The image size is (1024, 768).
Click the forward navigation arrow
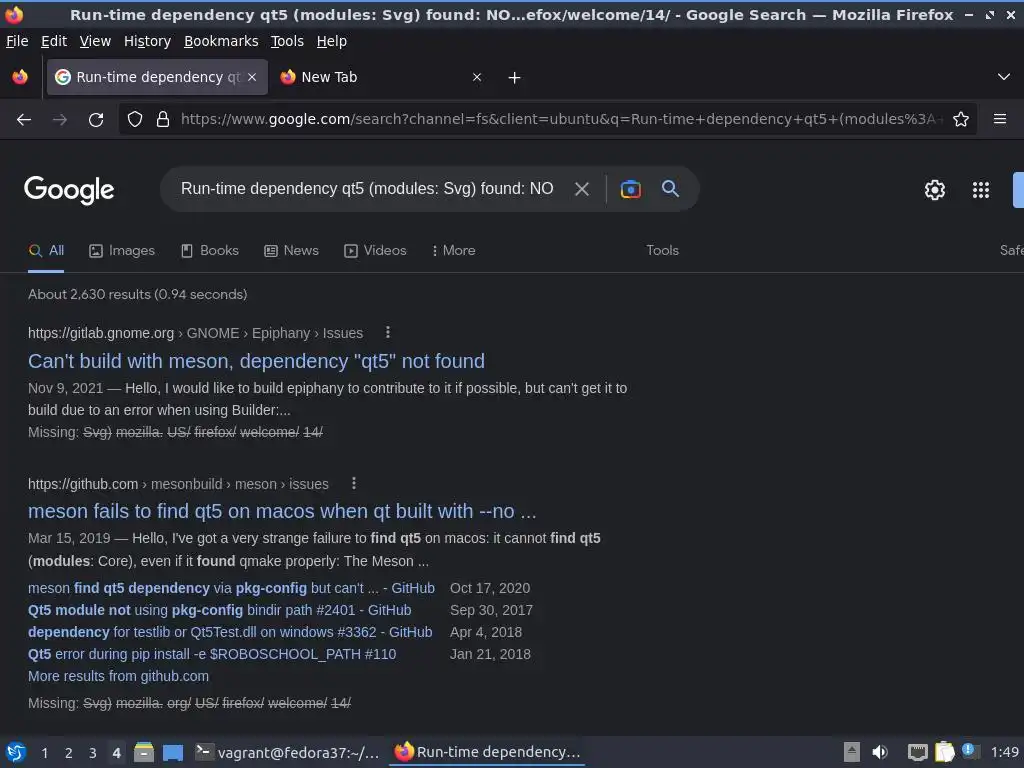[x=59, y=120]
